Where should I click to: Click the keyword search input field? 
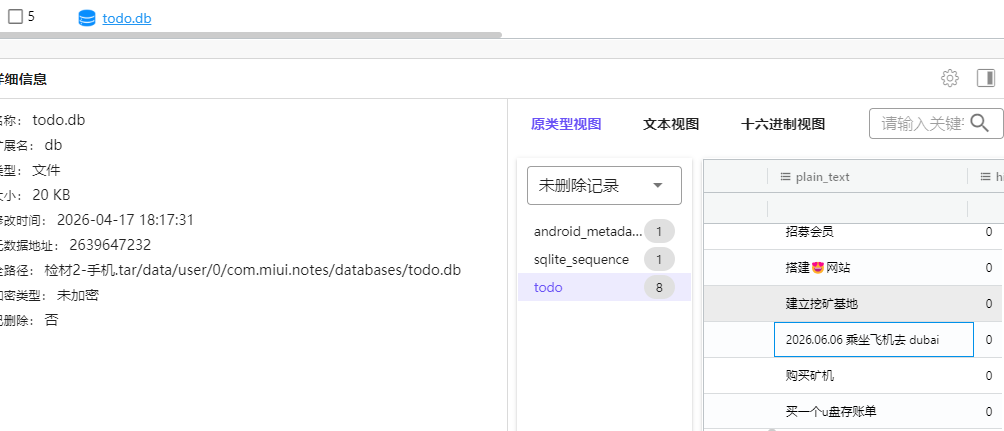(921, 123)
